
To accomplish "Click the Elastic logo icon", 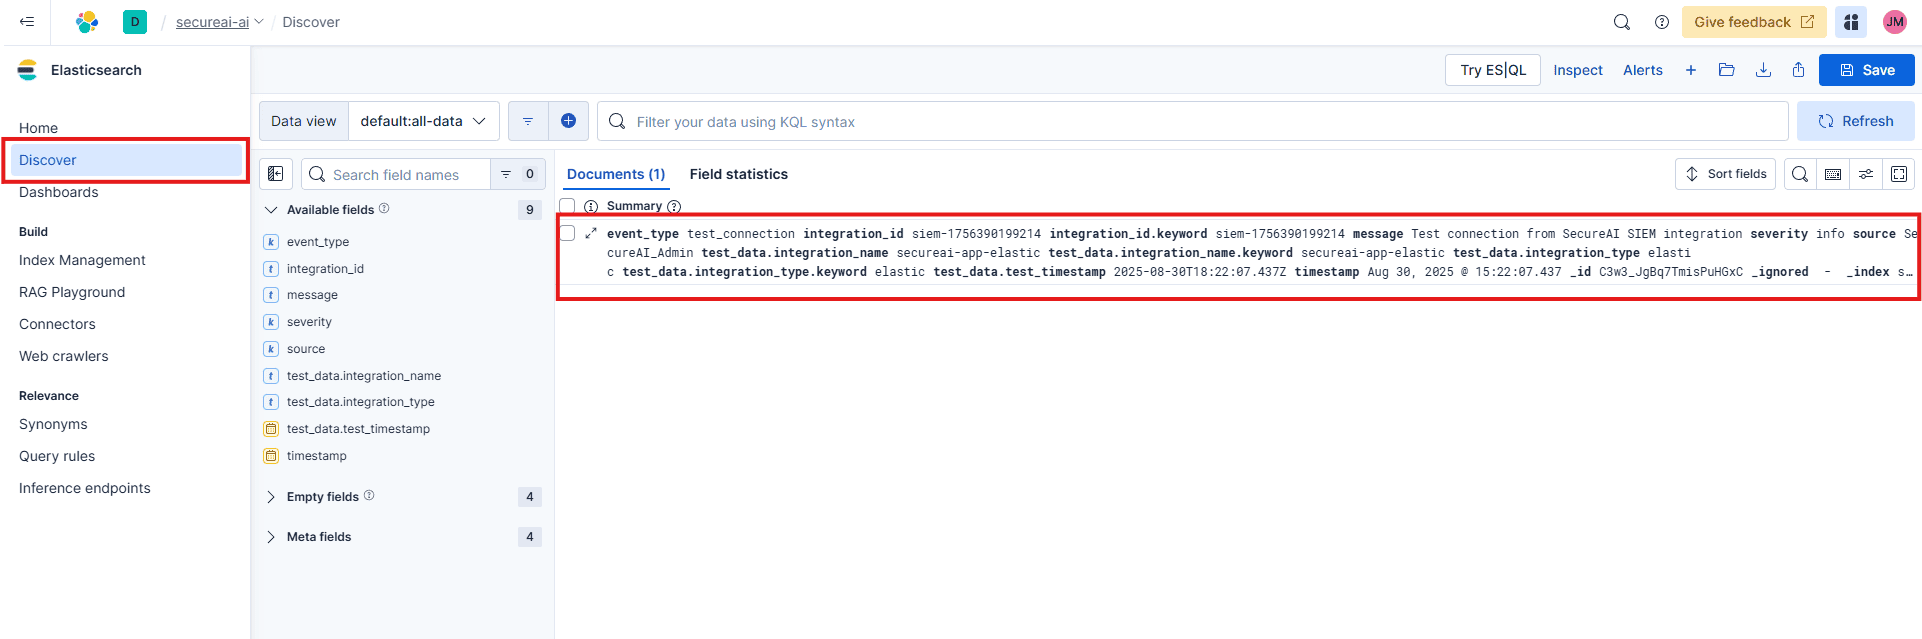I will pyautogui.click(x=87, y=22).
